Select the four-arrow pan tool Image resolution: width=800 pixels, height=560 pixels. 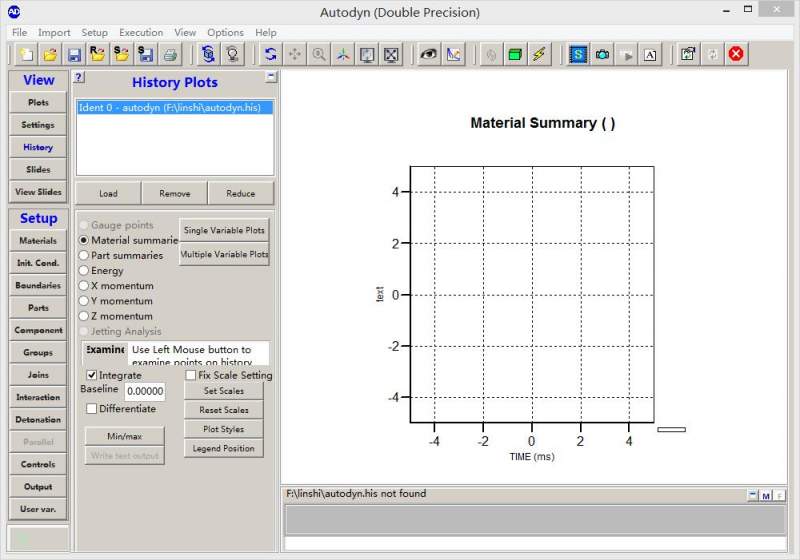click(x=294, y=55)
